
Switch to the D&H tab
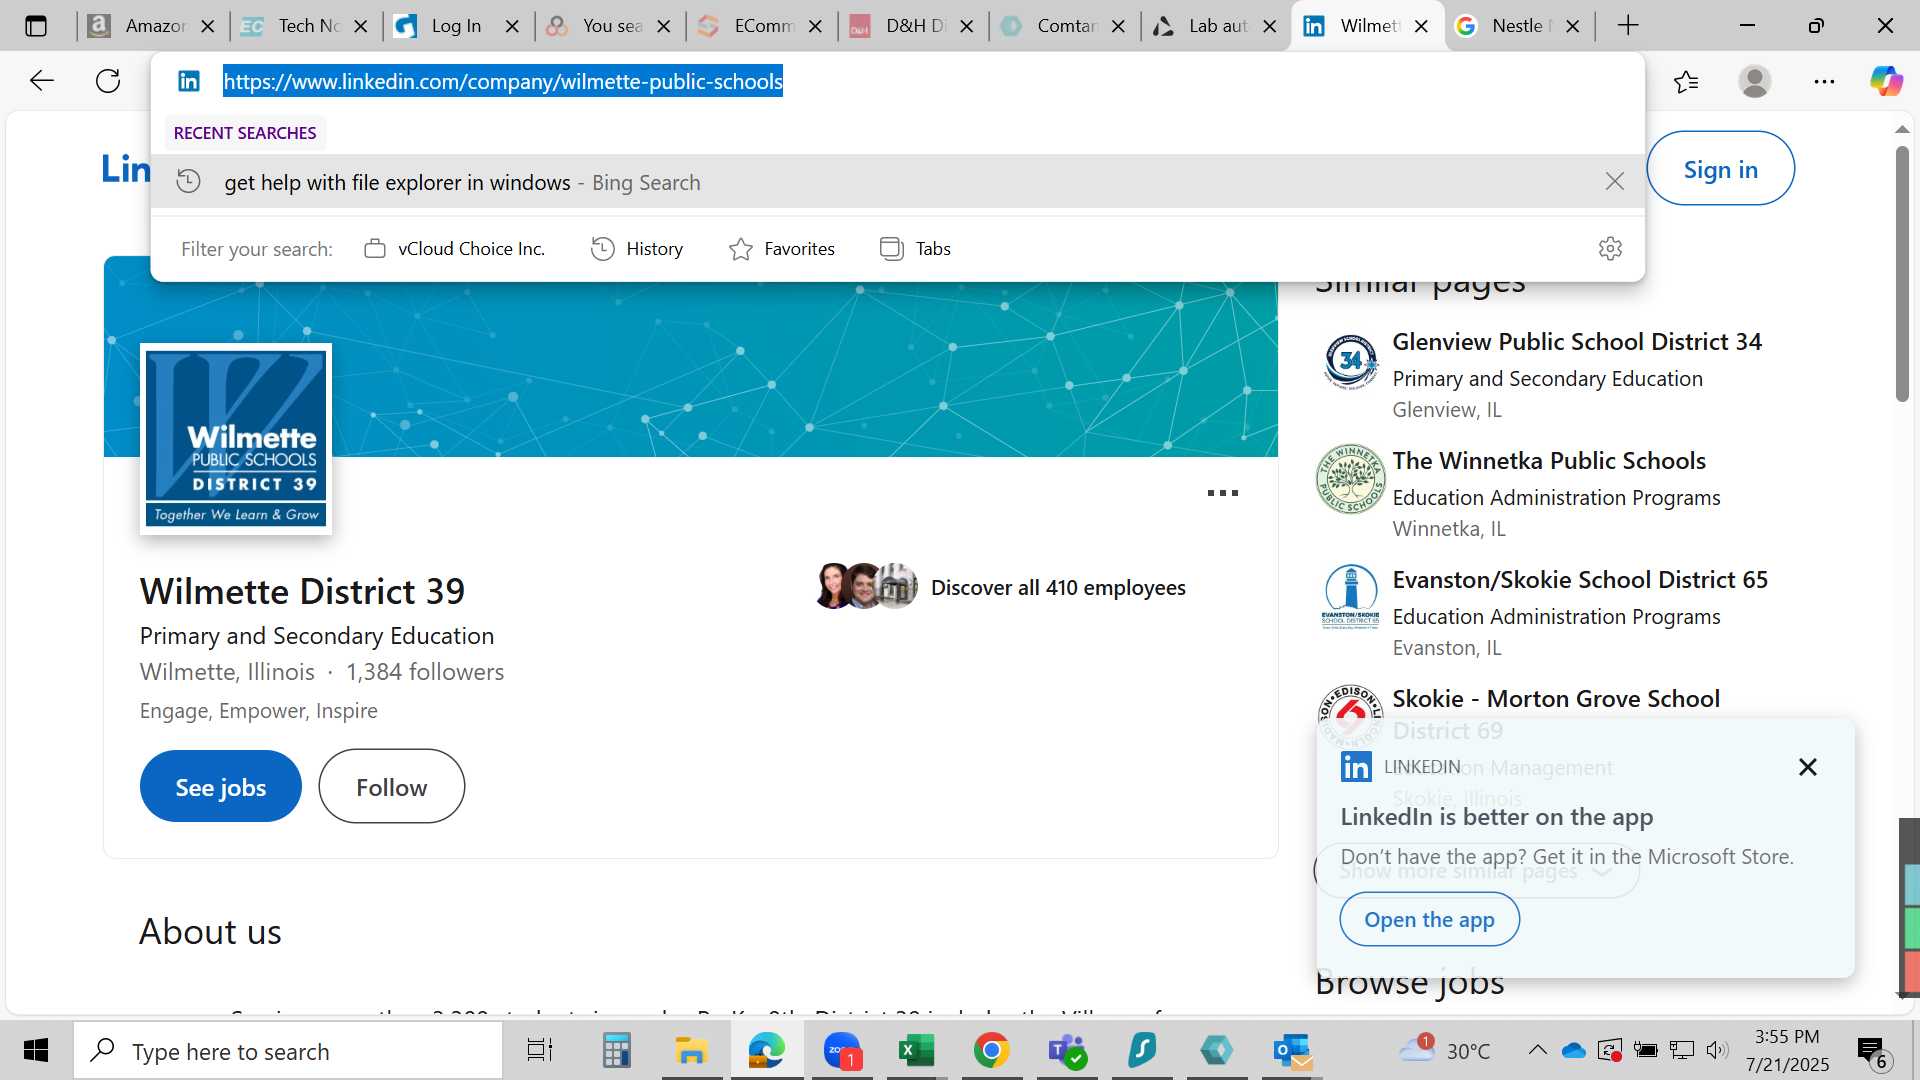(x=913, y=26)
